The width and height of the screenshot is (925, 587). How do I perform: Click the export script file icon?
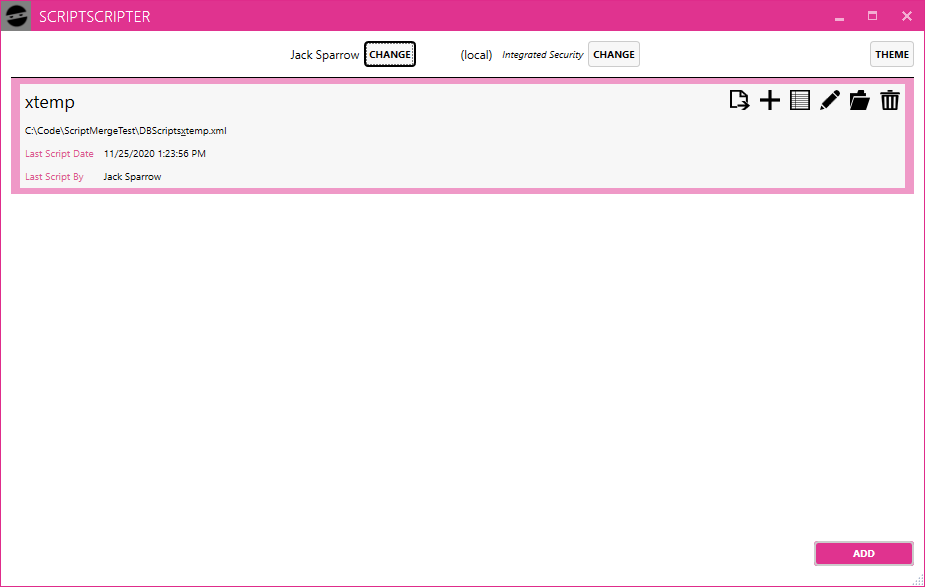click(x=739, y=100)
